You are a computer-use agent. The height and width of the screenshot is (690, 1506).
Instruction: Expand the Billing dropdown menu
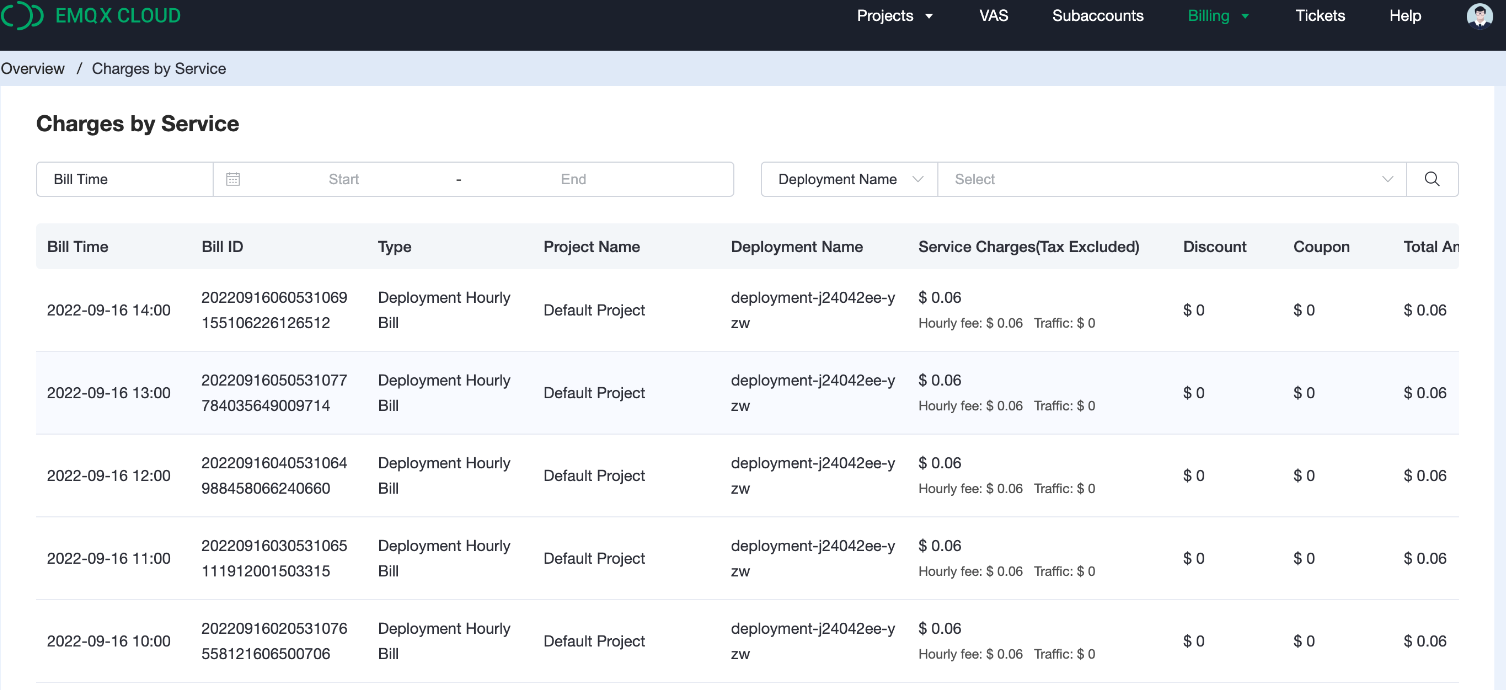click(x=1218, y=16)
